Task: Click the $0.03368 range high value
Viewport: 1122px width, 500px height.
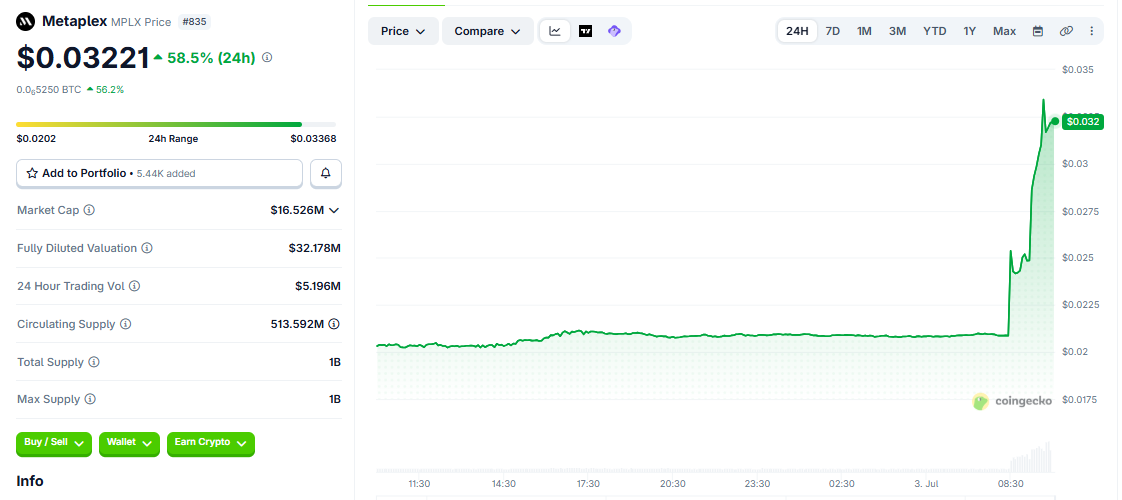Action: pyautogui.click(x=313, y=139)
